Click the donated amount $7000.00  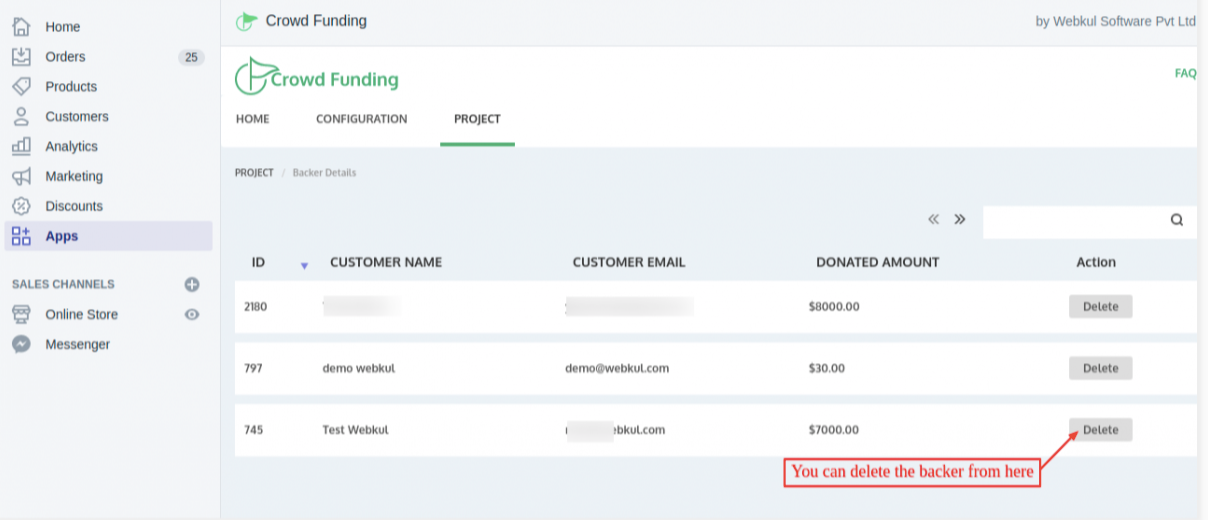tap(834, 430)
